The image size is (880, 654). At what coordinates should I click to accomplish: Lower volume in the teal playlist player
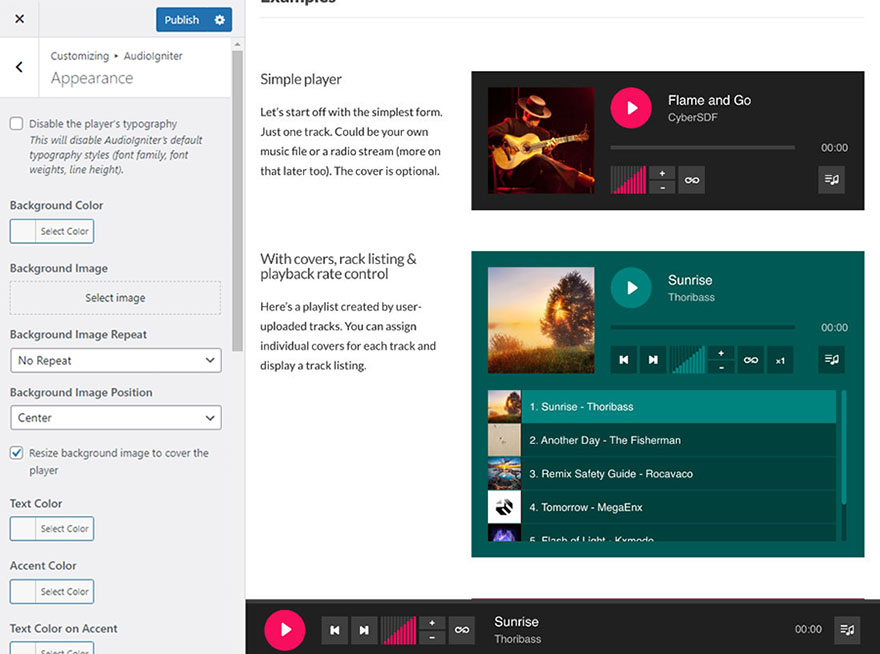click(x=721, y=367)
